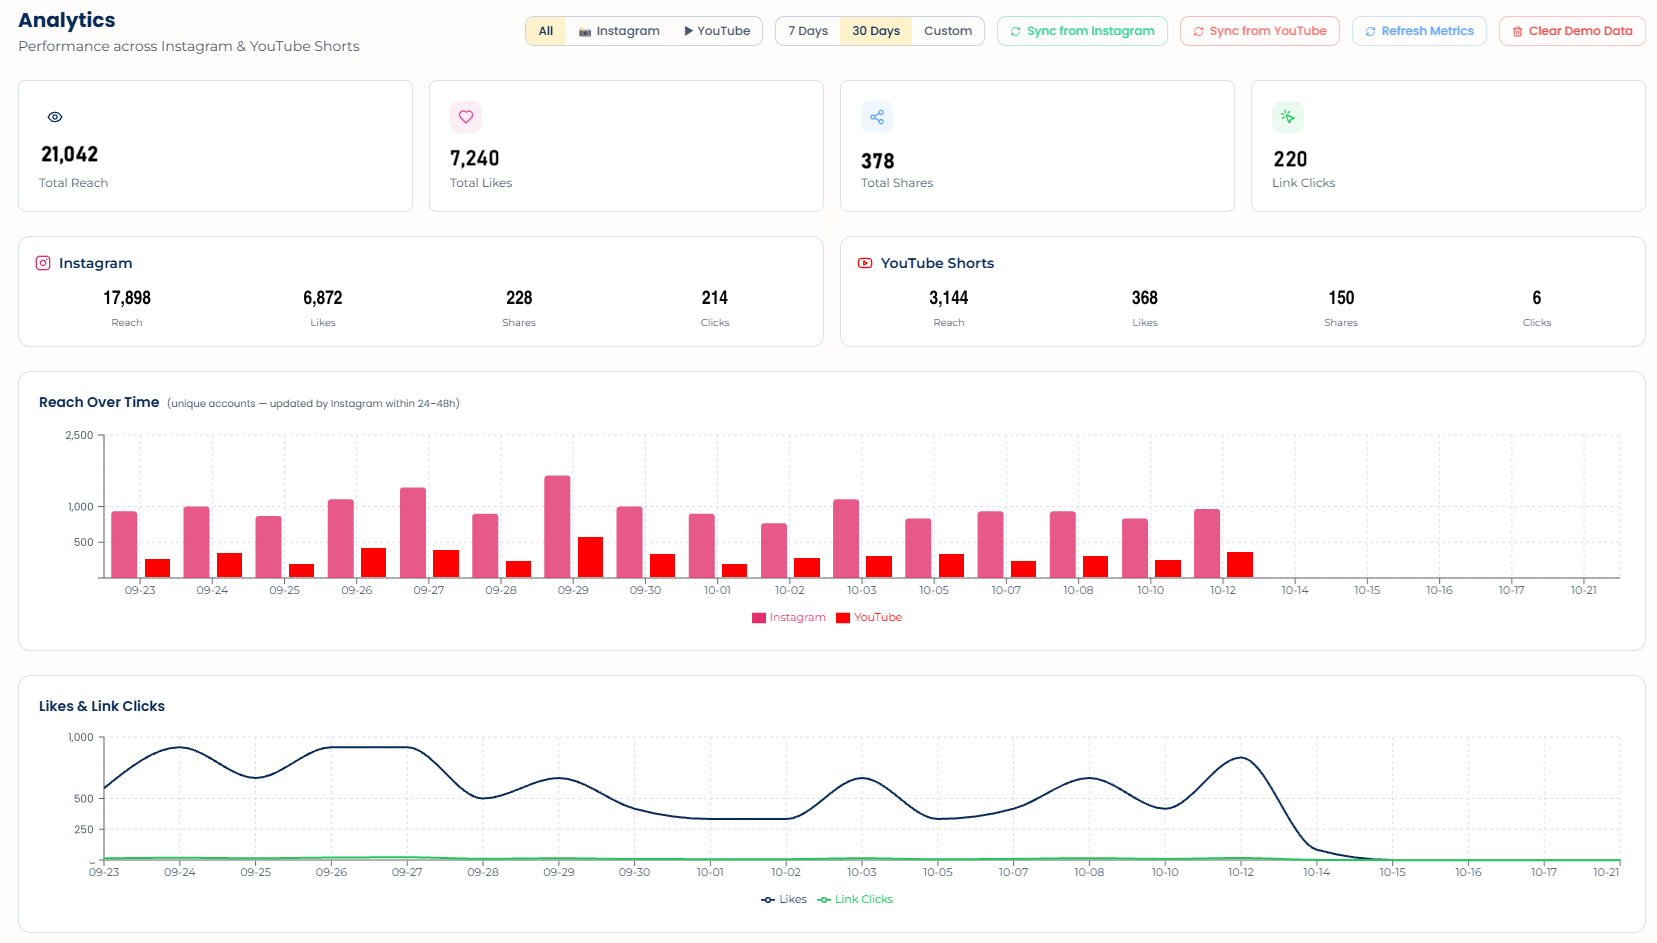The width and height of the screenshot is (1657, 943).
Task: Click the 378 Total Shares value
Action: click(x=878, y=161)
